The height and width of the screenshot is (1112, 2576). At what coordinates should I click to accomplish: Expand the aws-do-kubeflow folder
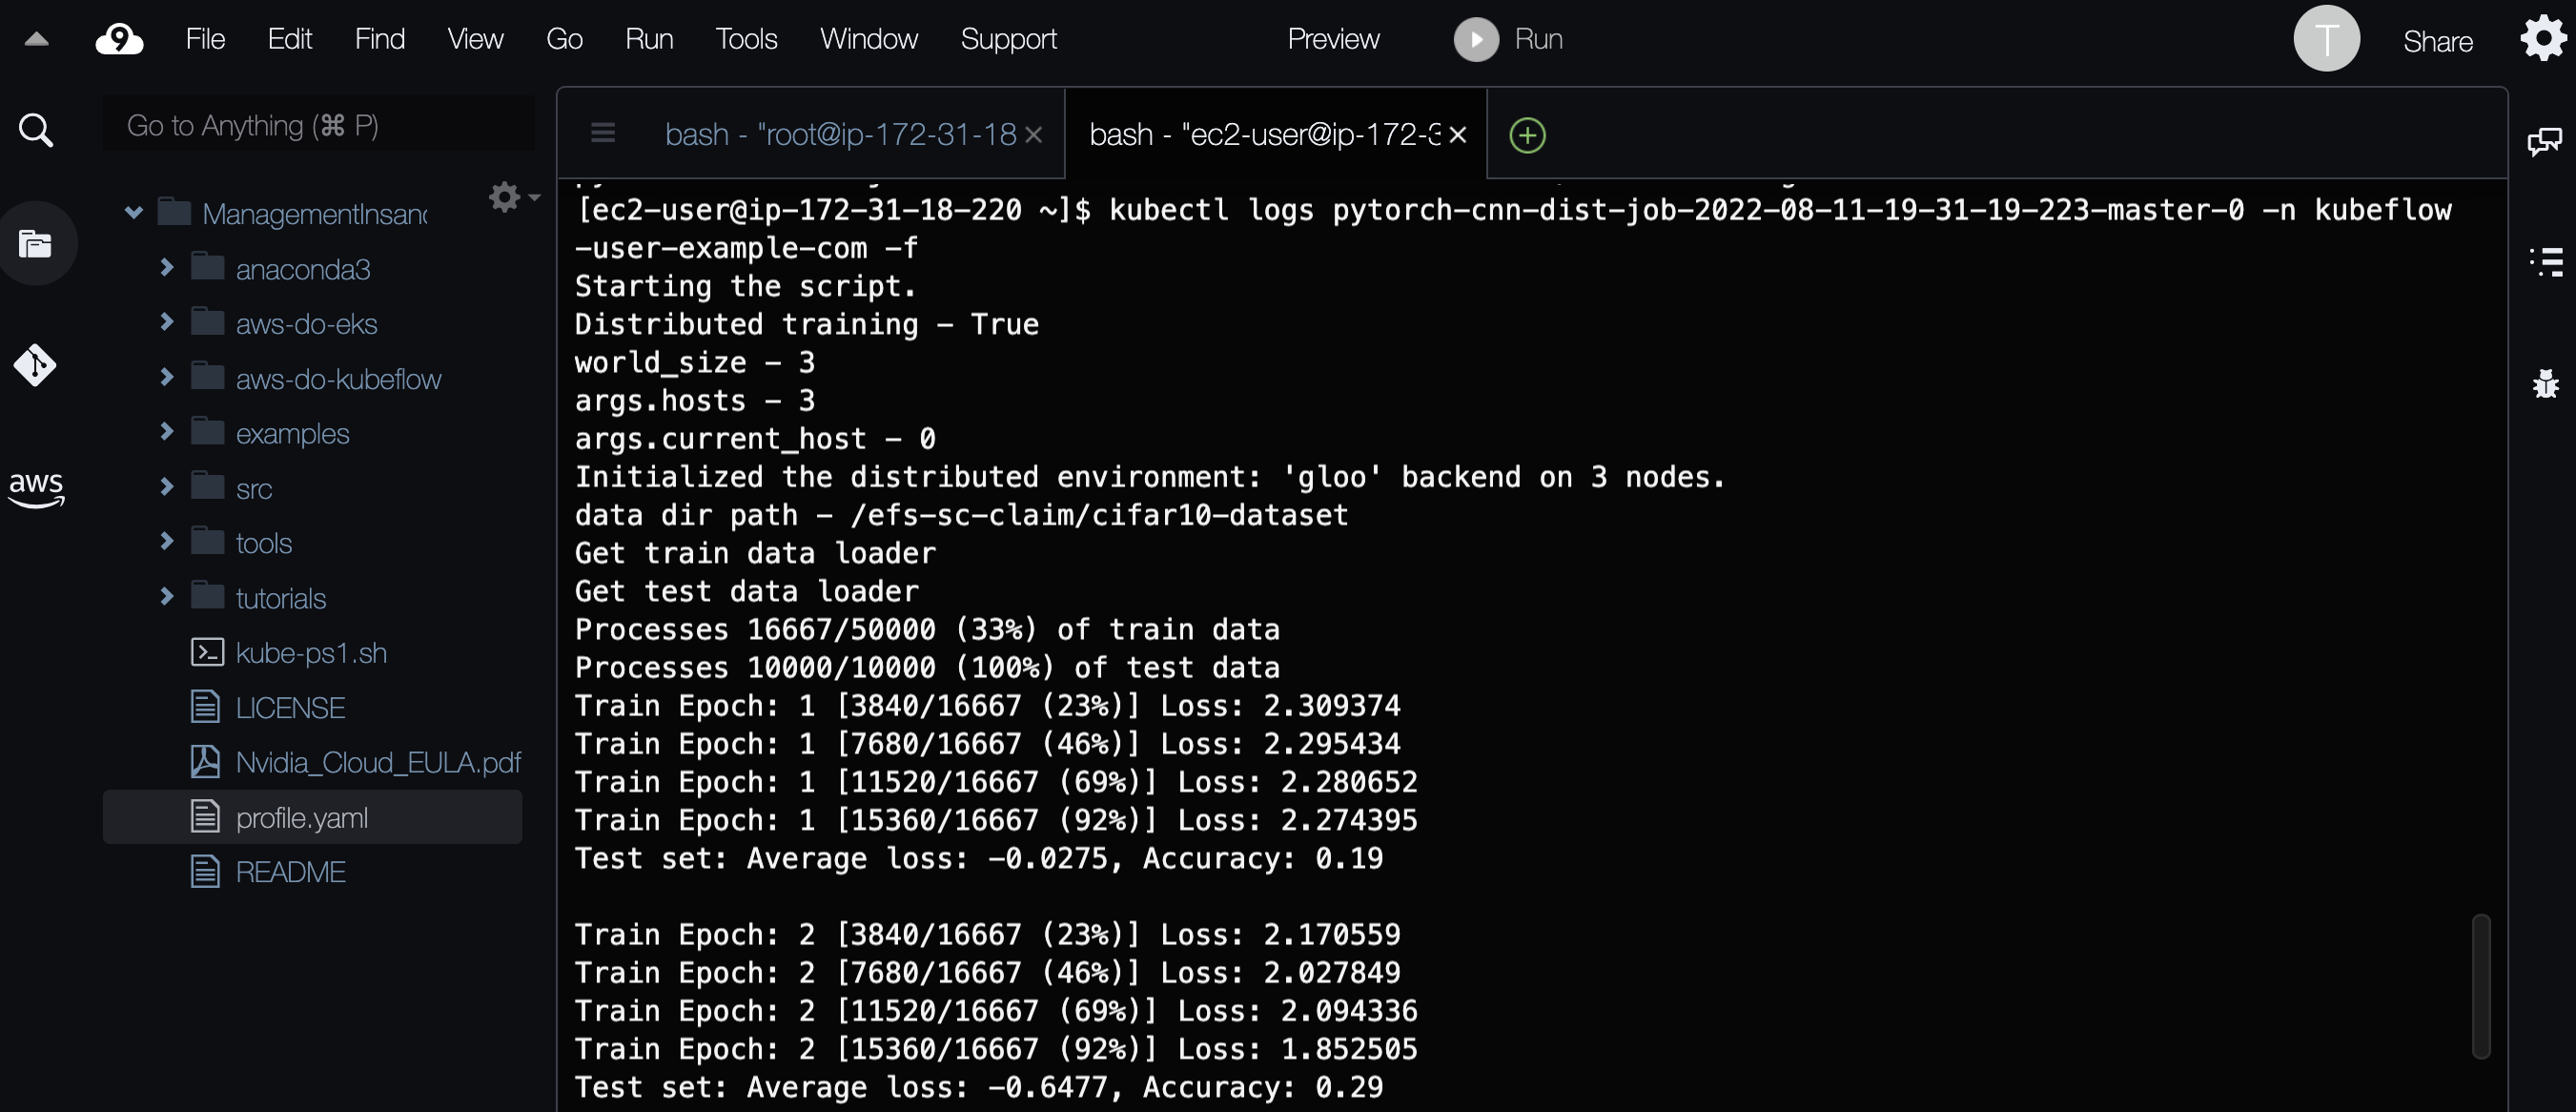(167, 378)
